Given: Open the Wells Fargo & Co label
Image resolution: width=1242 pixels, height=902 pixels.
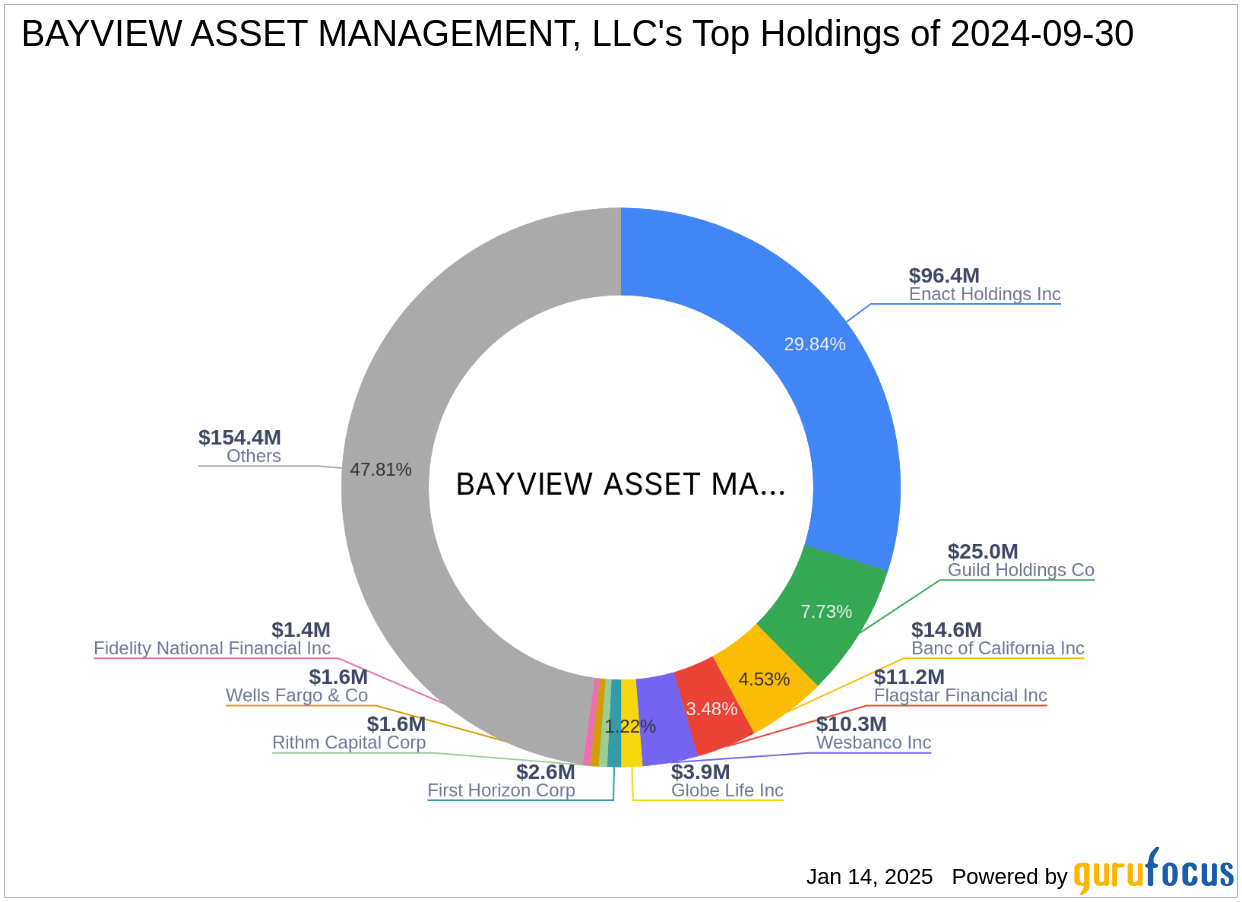Looking at the screenshot, I should tap(294, 695).
